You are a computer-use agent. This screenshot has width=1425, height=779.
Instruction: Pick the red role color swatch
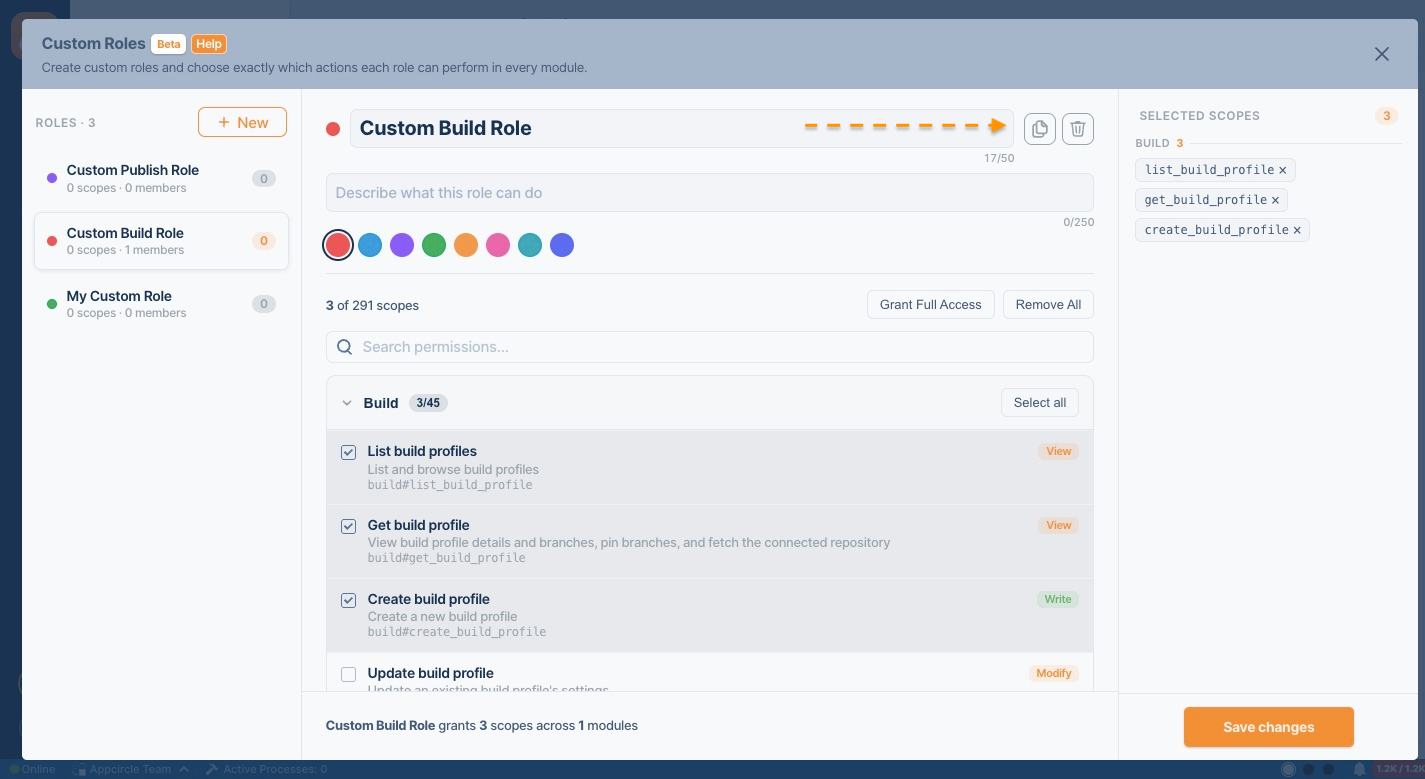coord(338,245)
